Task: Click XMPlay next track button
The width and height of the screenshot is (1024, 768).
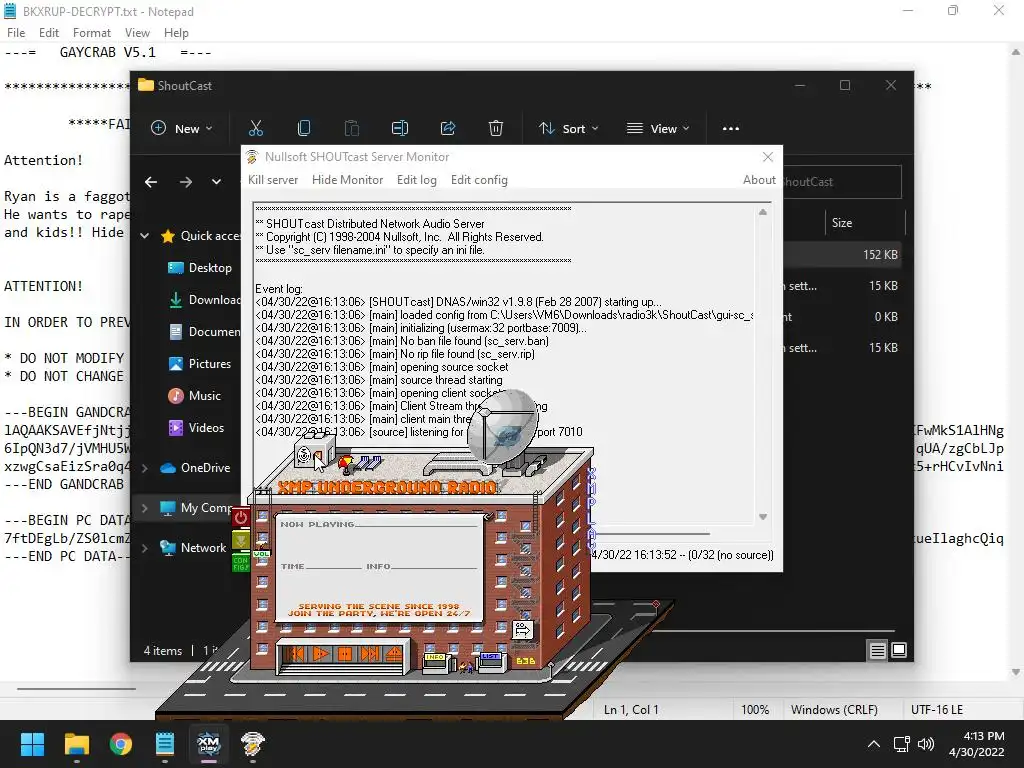Action: pyautogui.click(x=370, y=654)
